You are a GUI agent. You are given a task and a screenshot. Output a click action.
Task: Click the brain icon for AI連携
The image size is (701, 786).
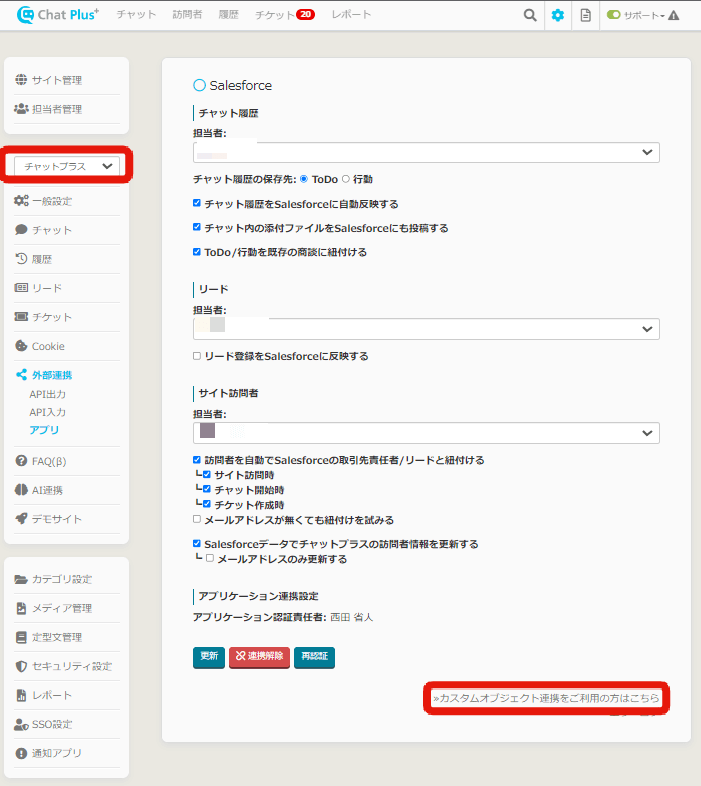[x=21, y=490]
